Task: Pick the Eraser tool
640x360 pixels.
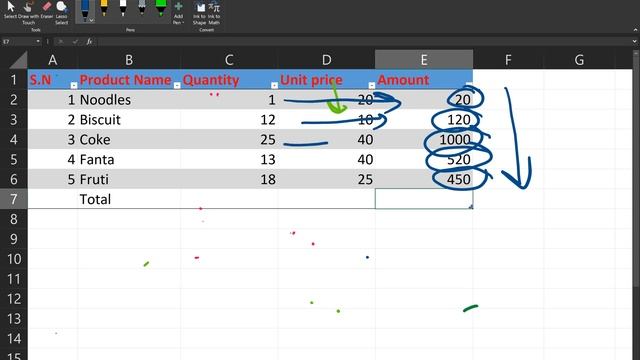Action: (x=47, y=10)
